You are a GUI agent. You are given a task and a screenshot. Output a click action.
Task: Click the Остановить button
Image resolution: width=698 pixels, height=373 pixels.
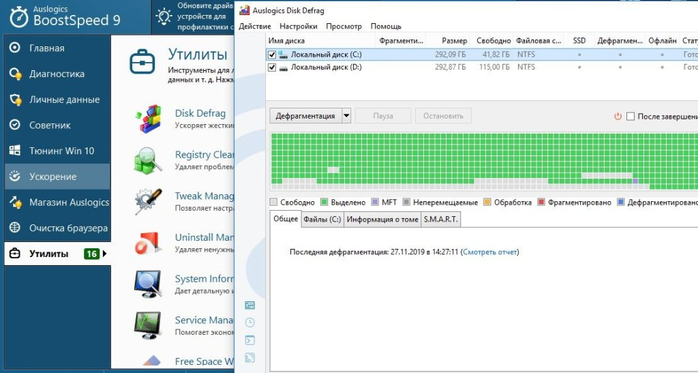tap(443, 116)
